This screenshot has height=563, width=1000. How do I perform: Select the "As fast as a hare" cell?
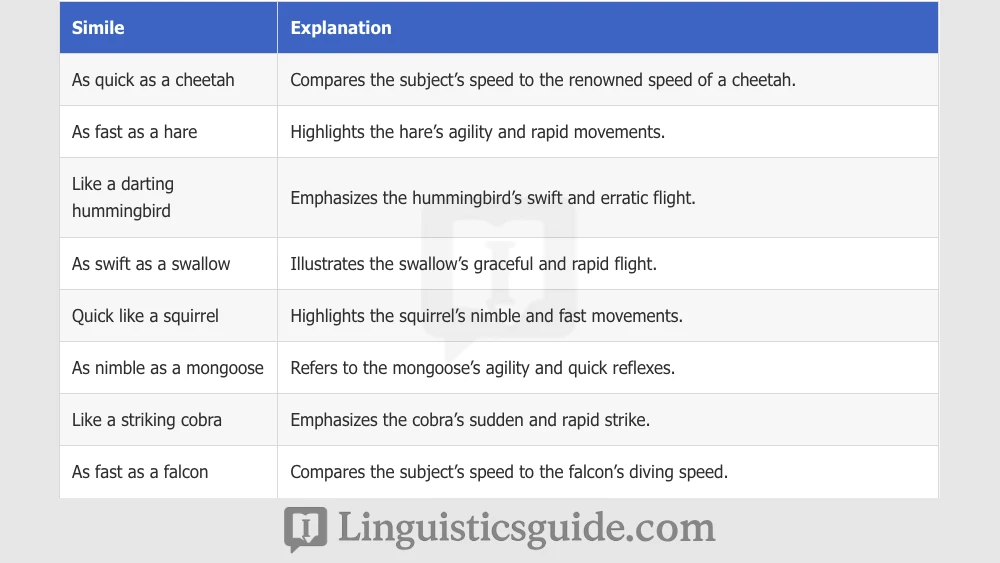[135, 132]
